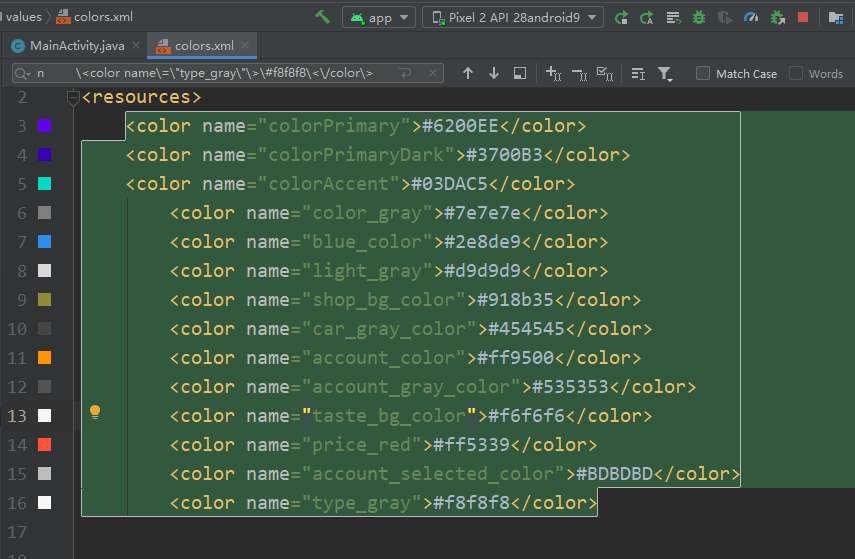855x559 pixels.
Task: Click the value #ff9500
Action: pos(515,358)
